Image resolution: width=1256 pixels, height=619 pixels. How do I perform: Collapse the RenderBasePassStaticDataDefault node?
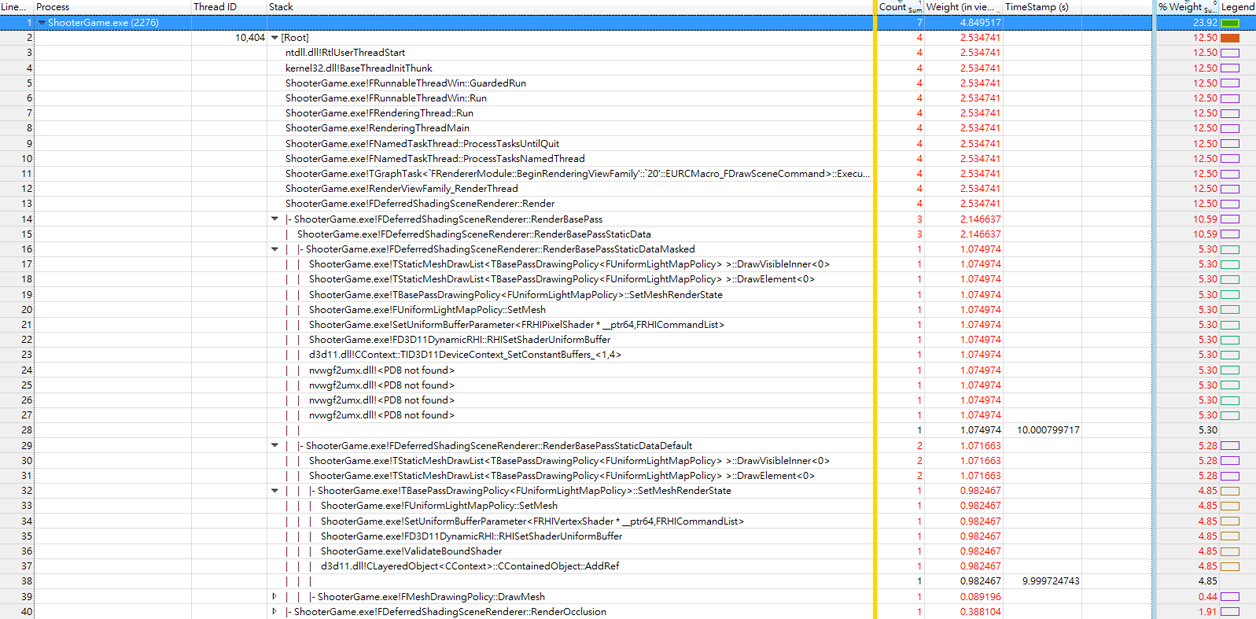275,445
